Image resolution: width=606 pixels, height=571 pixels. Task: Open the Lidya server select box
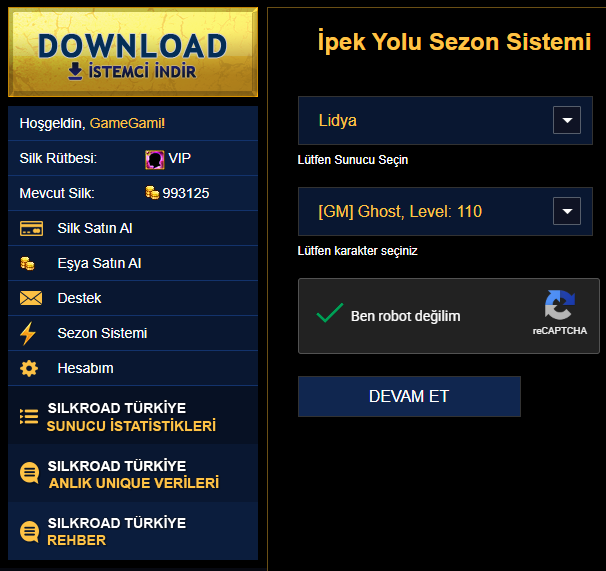point(445,121)
